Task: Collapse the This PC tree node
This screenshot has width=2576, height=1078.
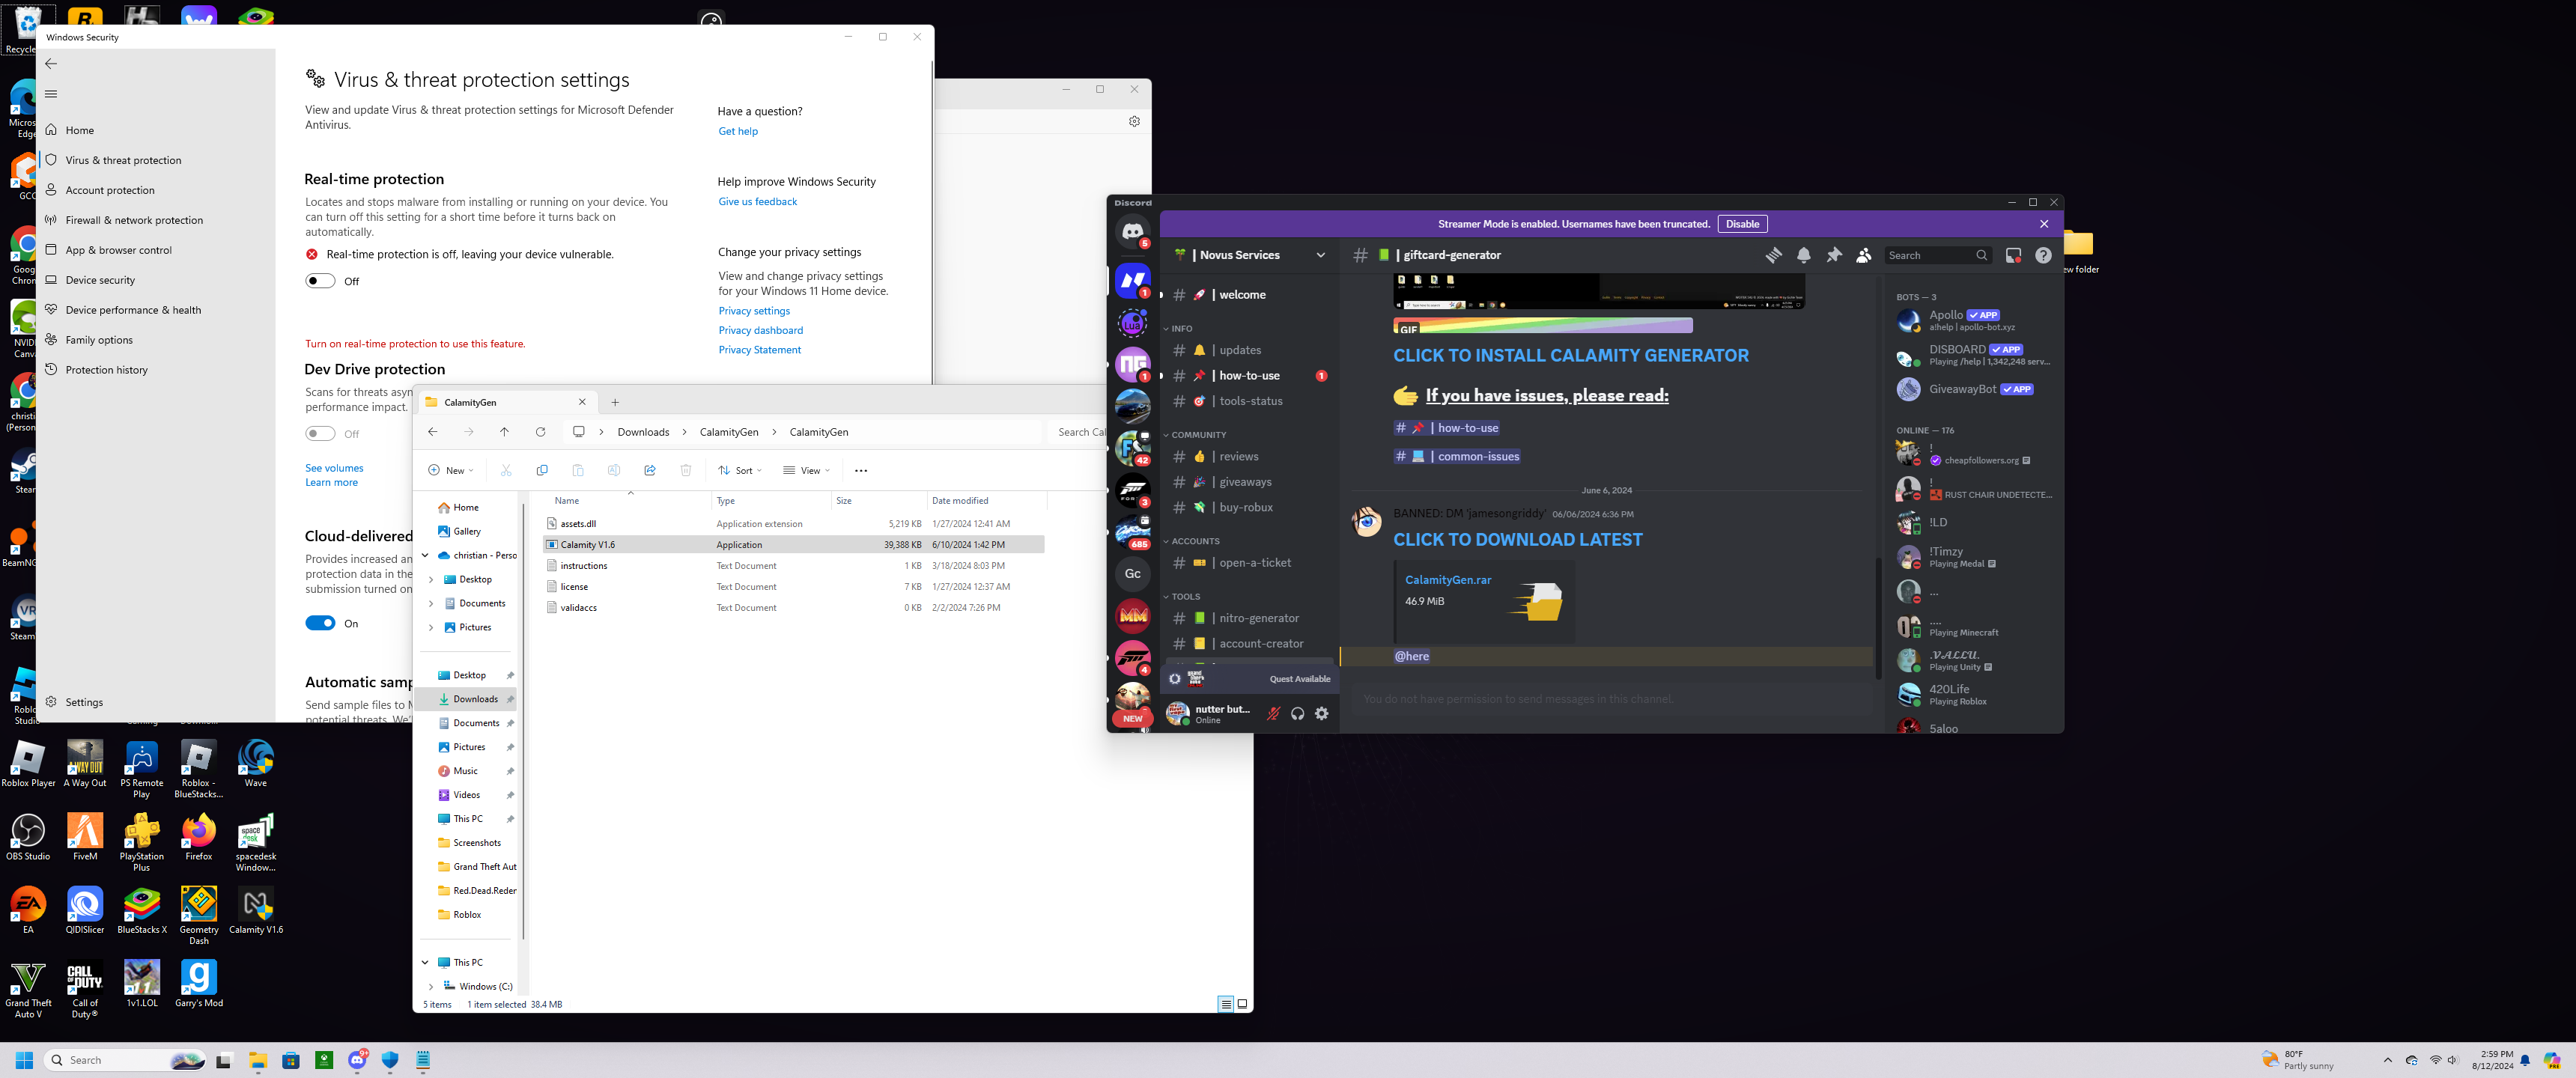Action: click(425, 962)
